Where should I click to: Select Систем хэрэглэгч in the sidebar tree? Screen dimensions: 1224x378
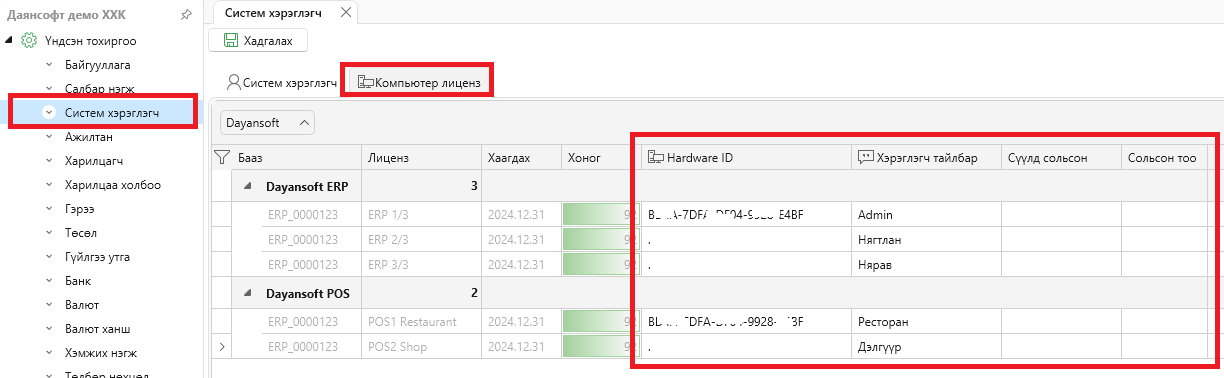pos(112,112)
